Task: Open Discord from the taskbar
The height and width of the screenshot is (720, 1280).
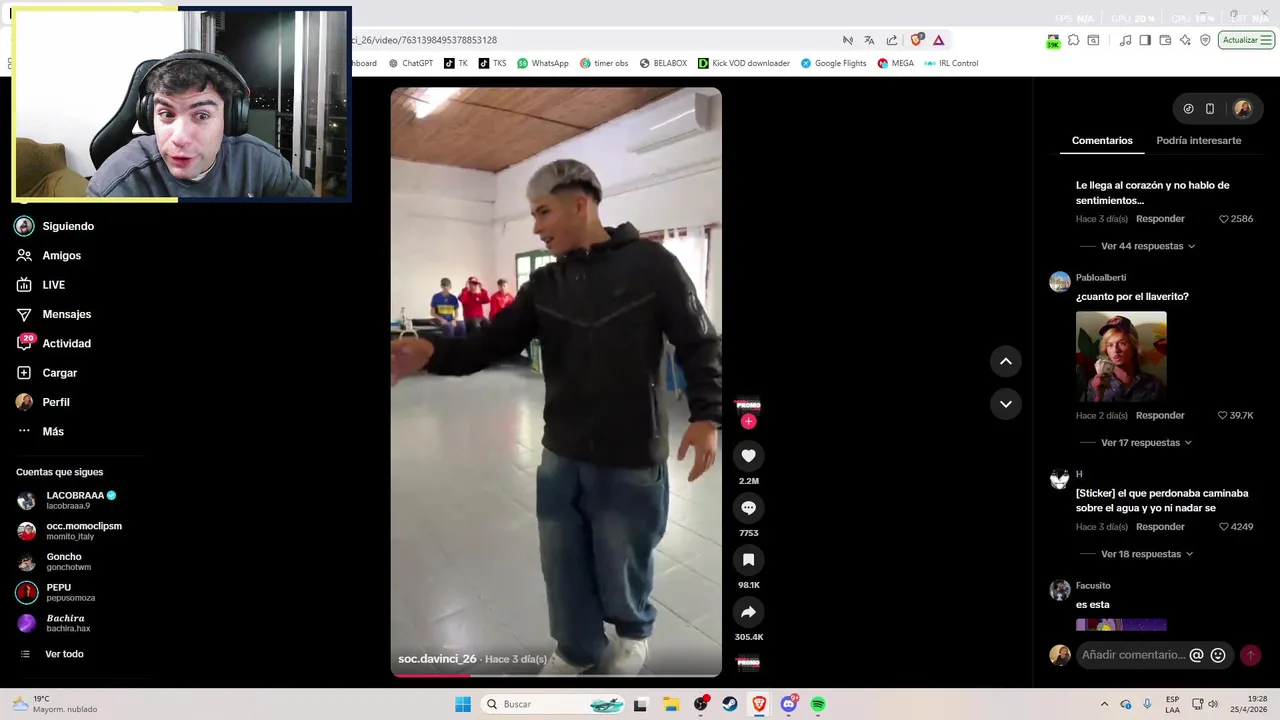Action: tap(789, 704)
